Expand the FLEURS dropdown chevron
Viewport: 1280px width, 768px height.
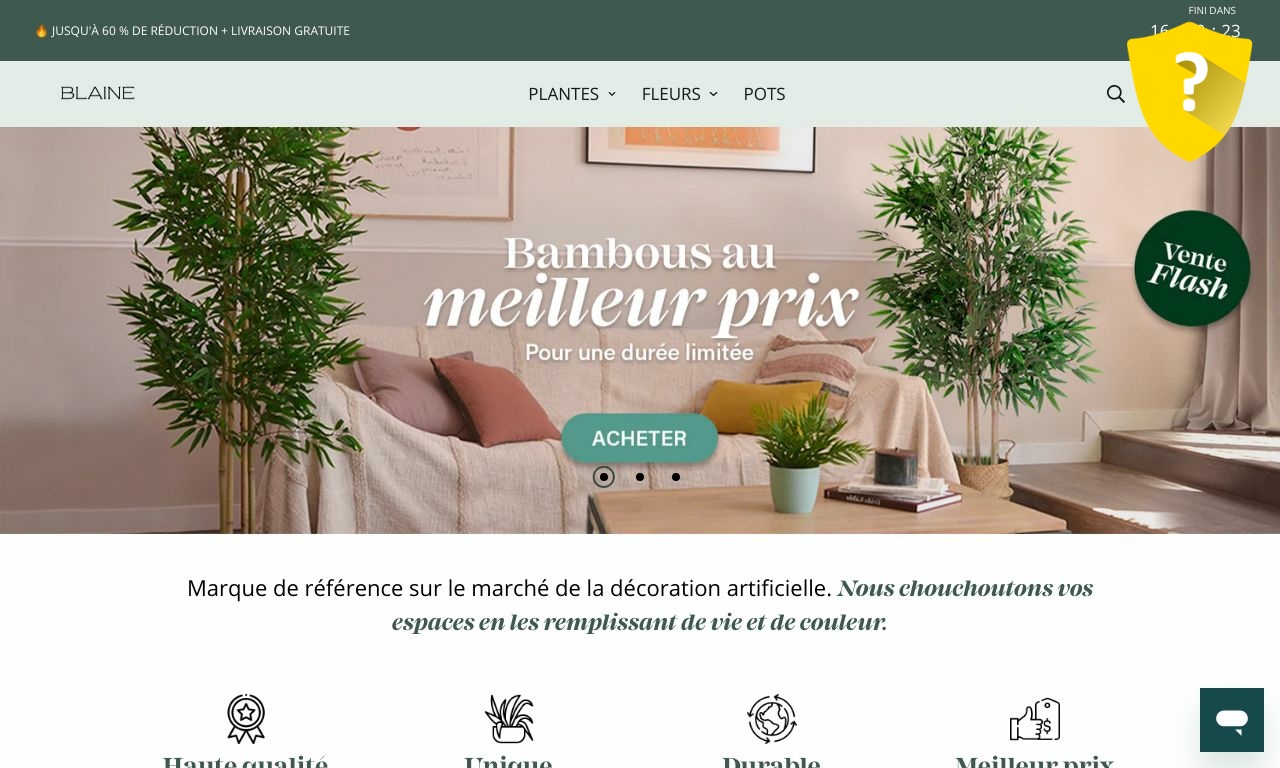click(713, 94)
